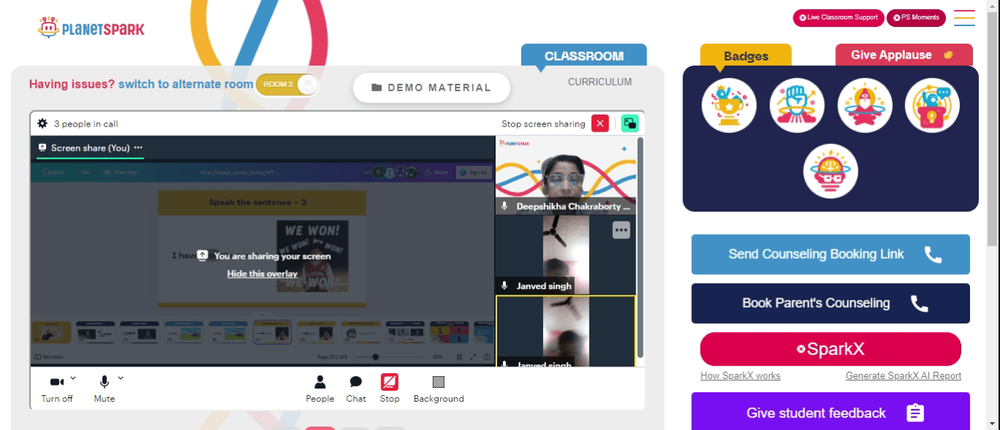
Task: Open three-dot options on Janved singh tile
Action: coord(621,230)
